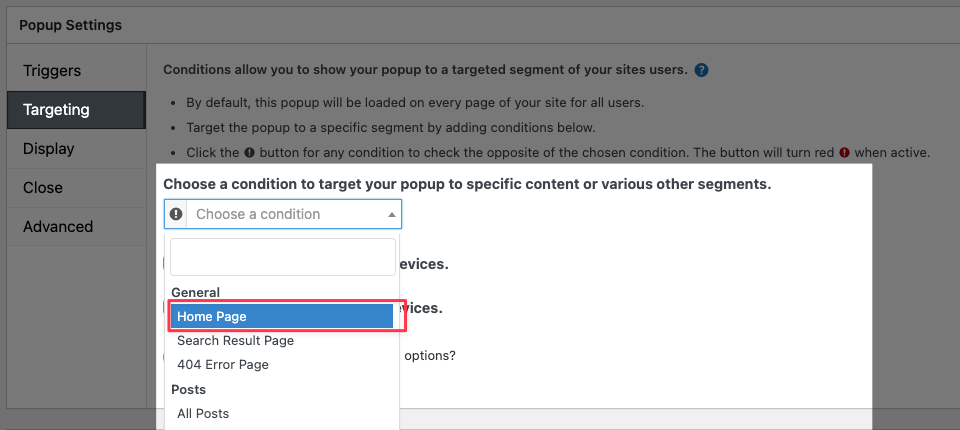This screenshot has width=960, height=430.
Task: Click the blue help question mark icon
Action: tap(702, 71)
